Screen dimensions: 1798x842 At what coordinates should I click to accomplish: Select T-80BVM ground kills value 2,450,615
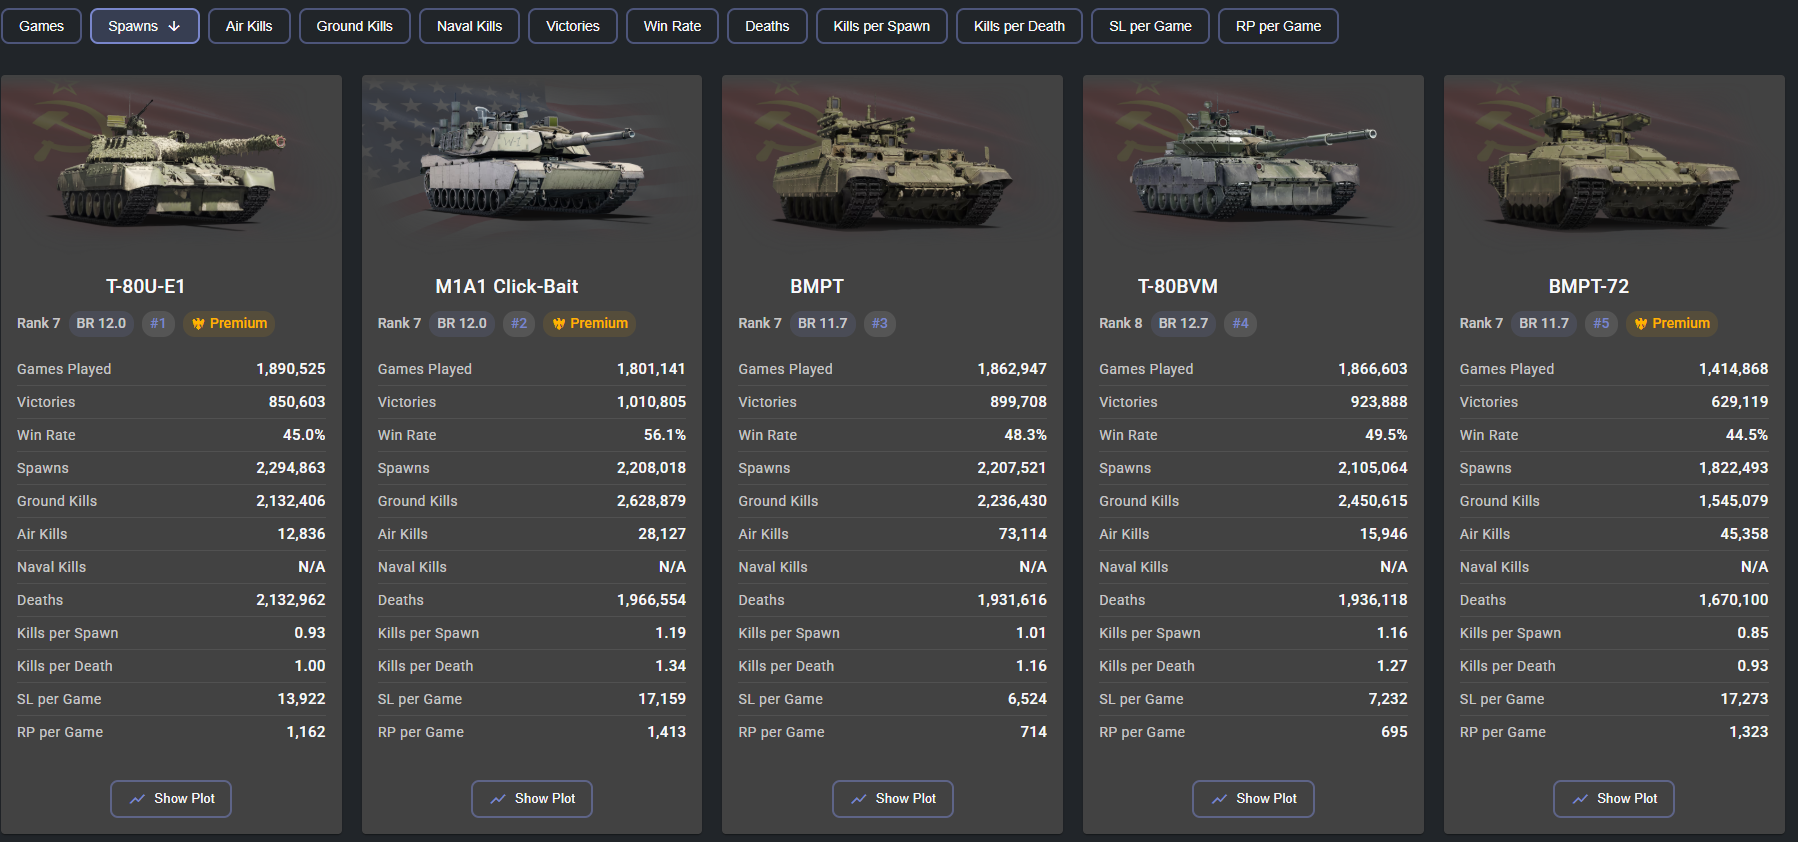click(x=1373, y=501)
